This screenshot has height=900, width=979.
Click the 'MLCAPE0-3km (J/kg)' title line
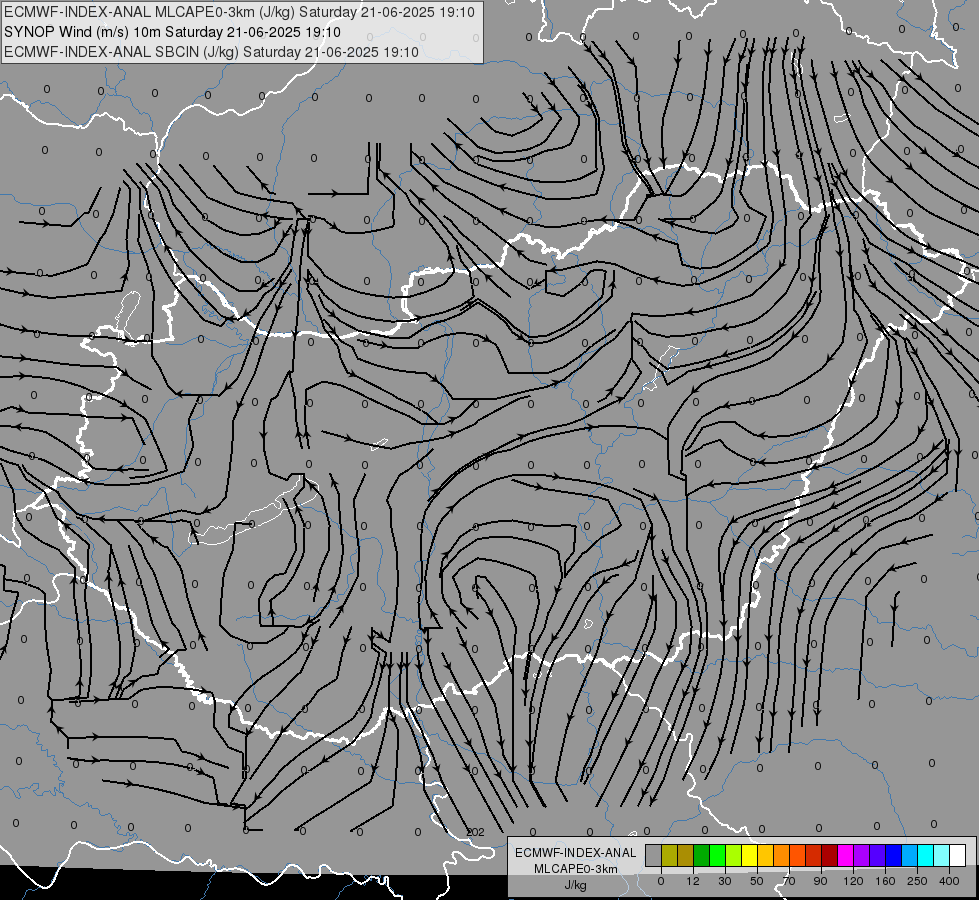click(x=239, y=12)
